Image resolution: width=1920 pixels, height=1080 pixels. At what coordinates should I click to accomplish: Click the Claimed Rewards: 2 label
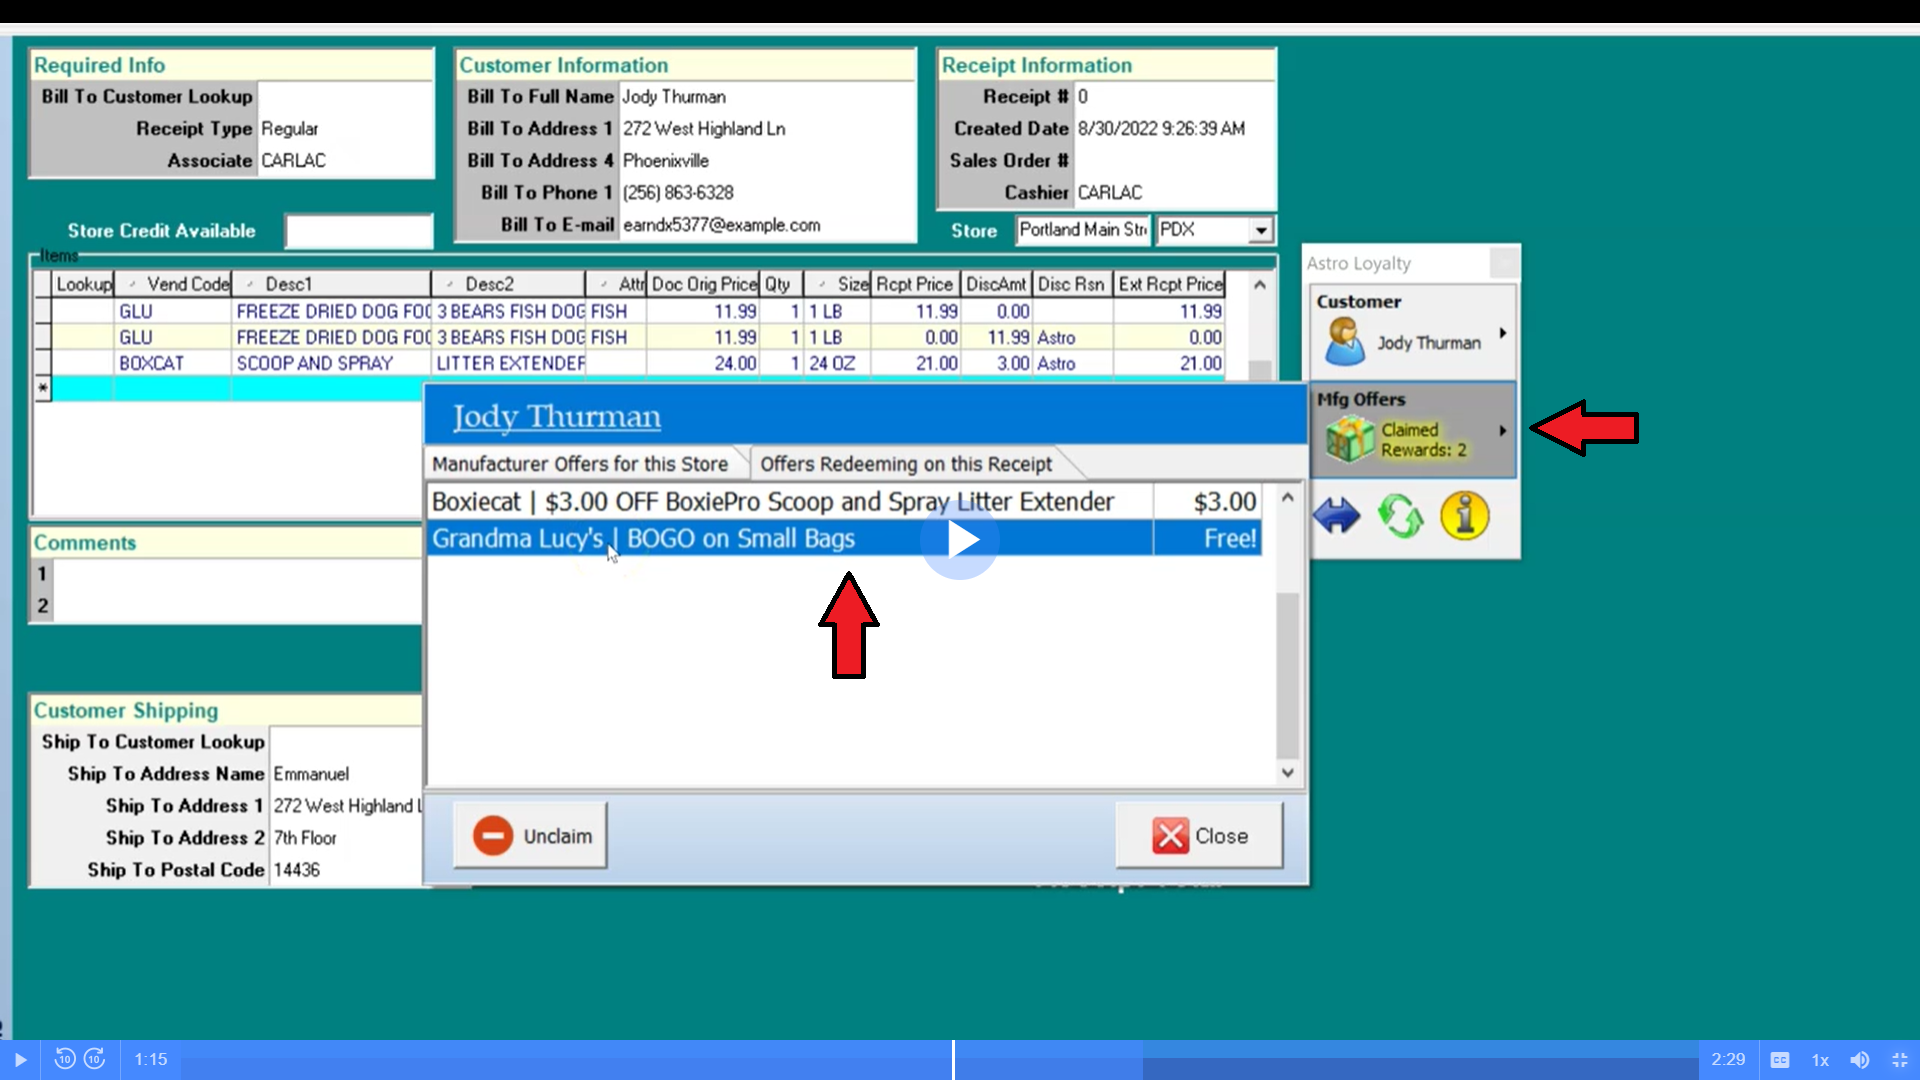1424,440
